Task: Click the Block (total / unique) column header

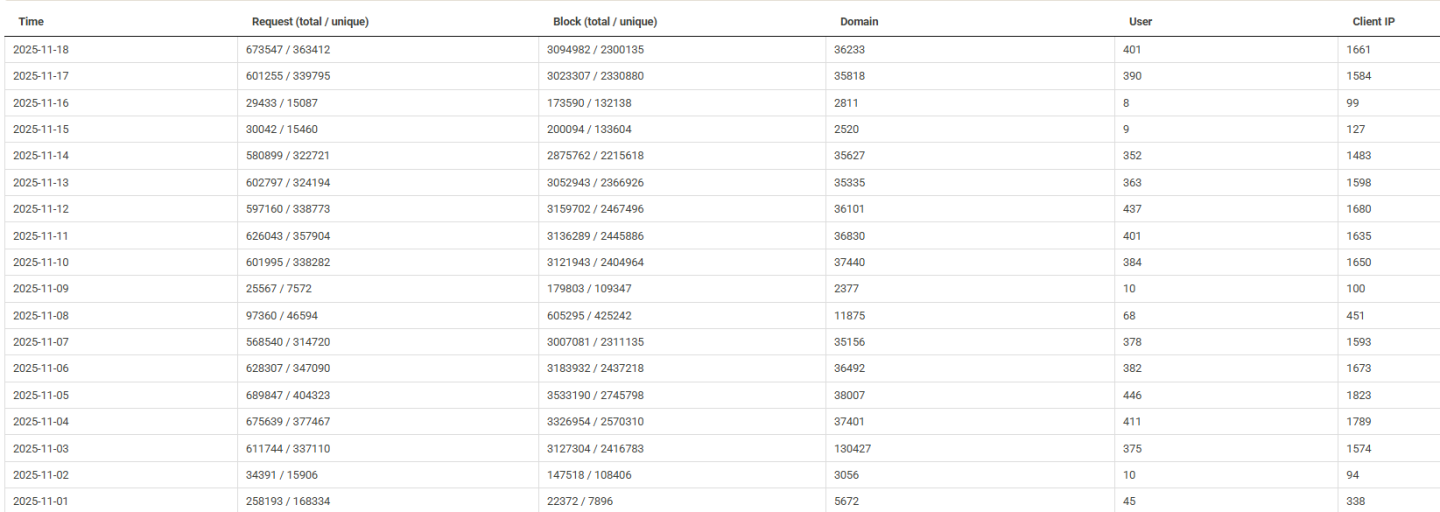Action: 605,21
